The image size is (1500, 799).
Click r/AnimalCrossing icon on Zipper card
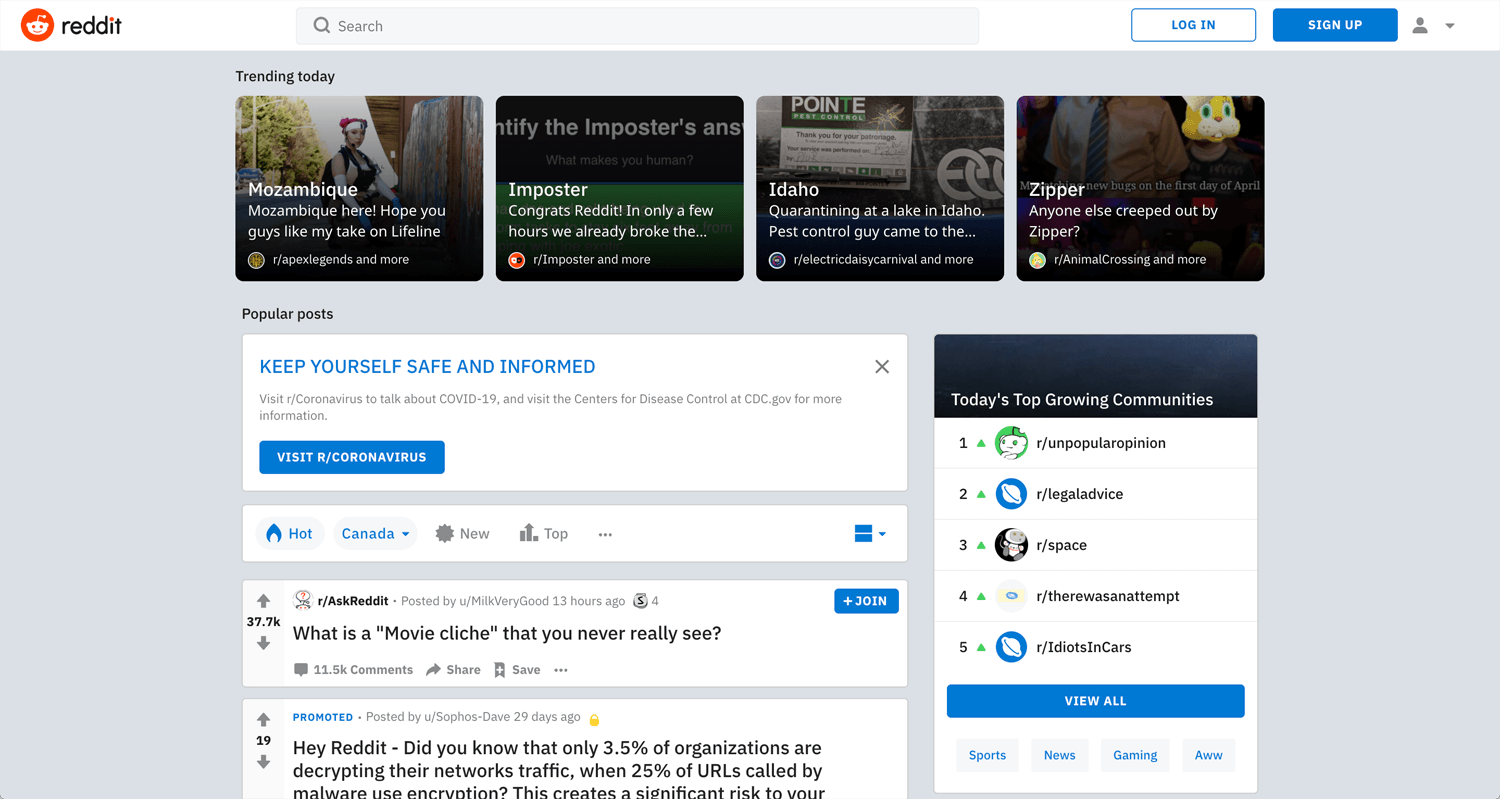coord(1037,260)
